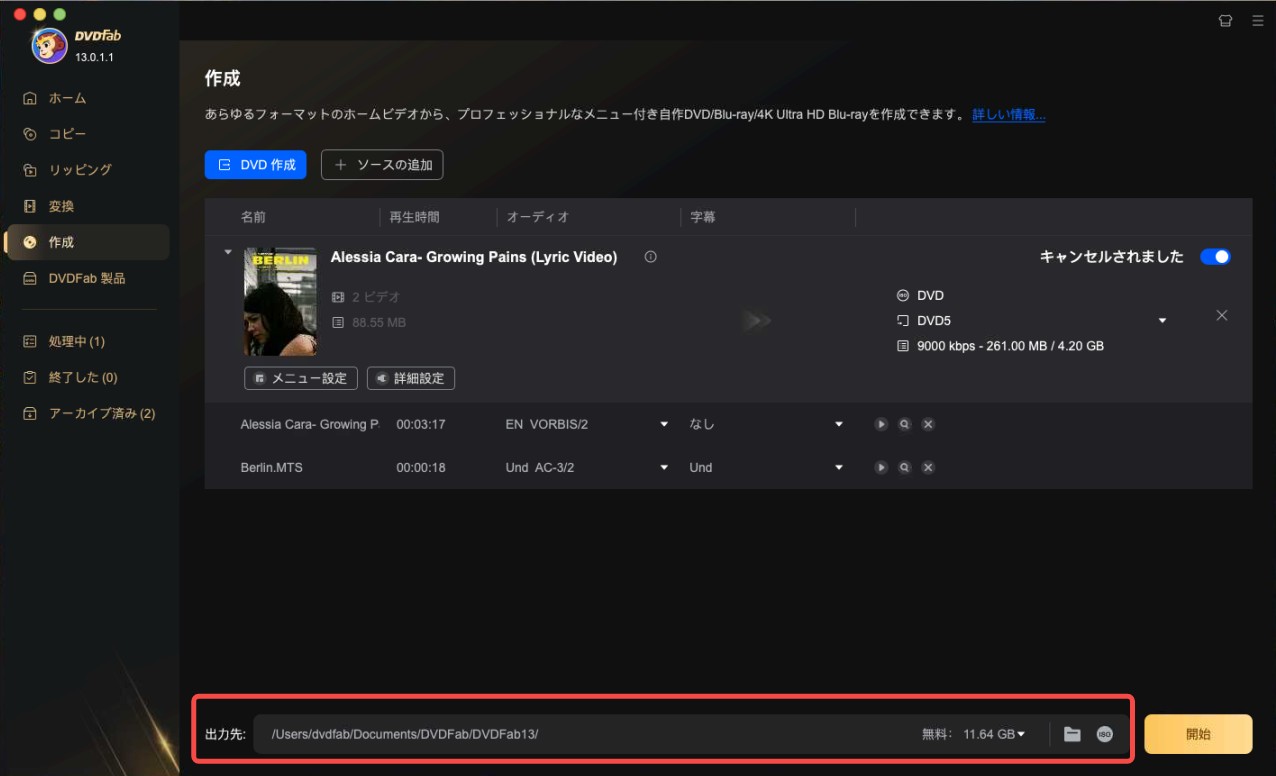Viewport: 1276px width, 776px height.
Task: Click the 再生時間 column header
Action: tap(414, 217)
